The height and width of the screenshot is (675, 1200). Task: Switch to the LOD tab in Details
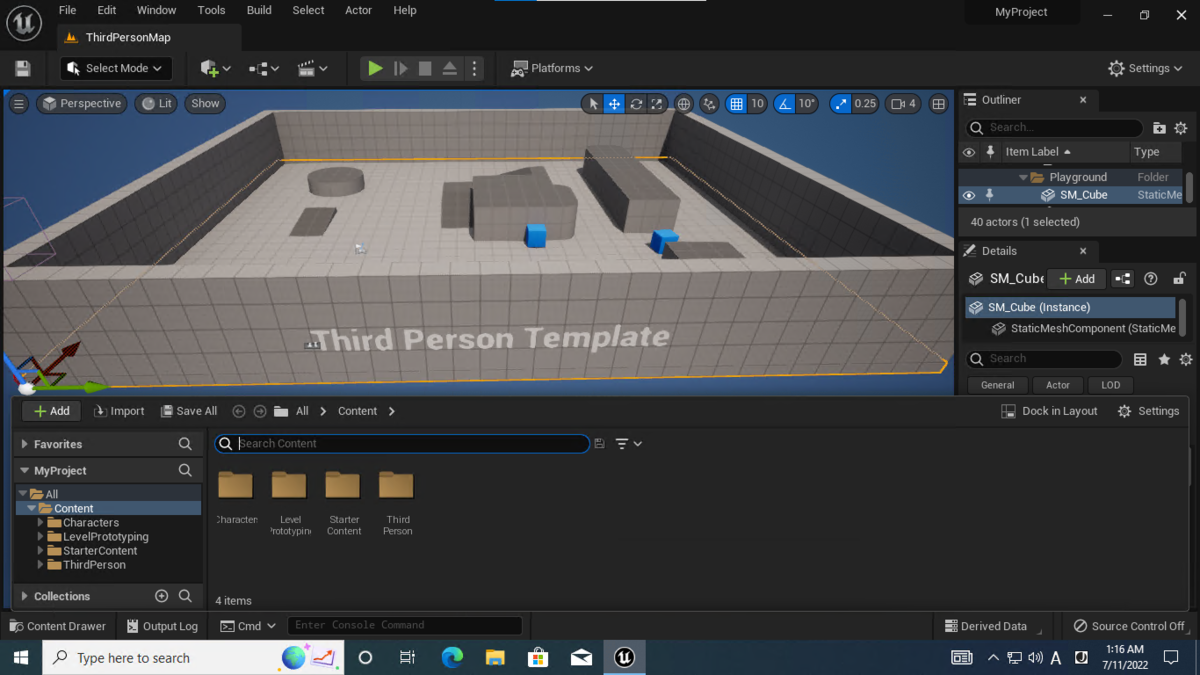tap(1110, 385)
